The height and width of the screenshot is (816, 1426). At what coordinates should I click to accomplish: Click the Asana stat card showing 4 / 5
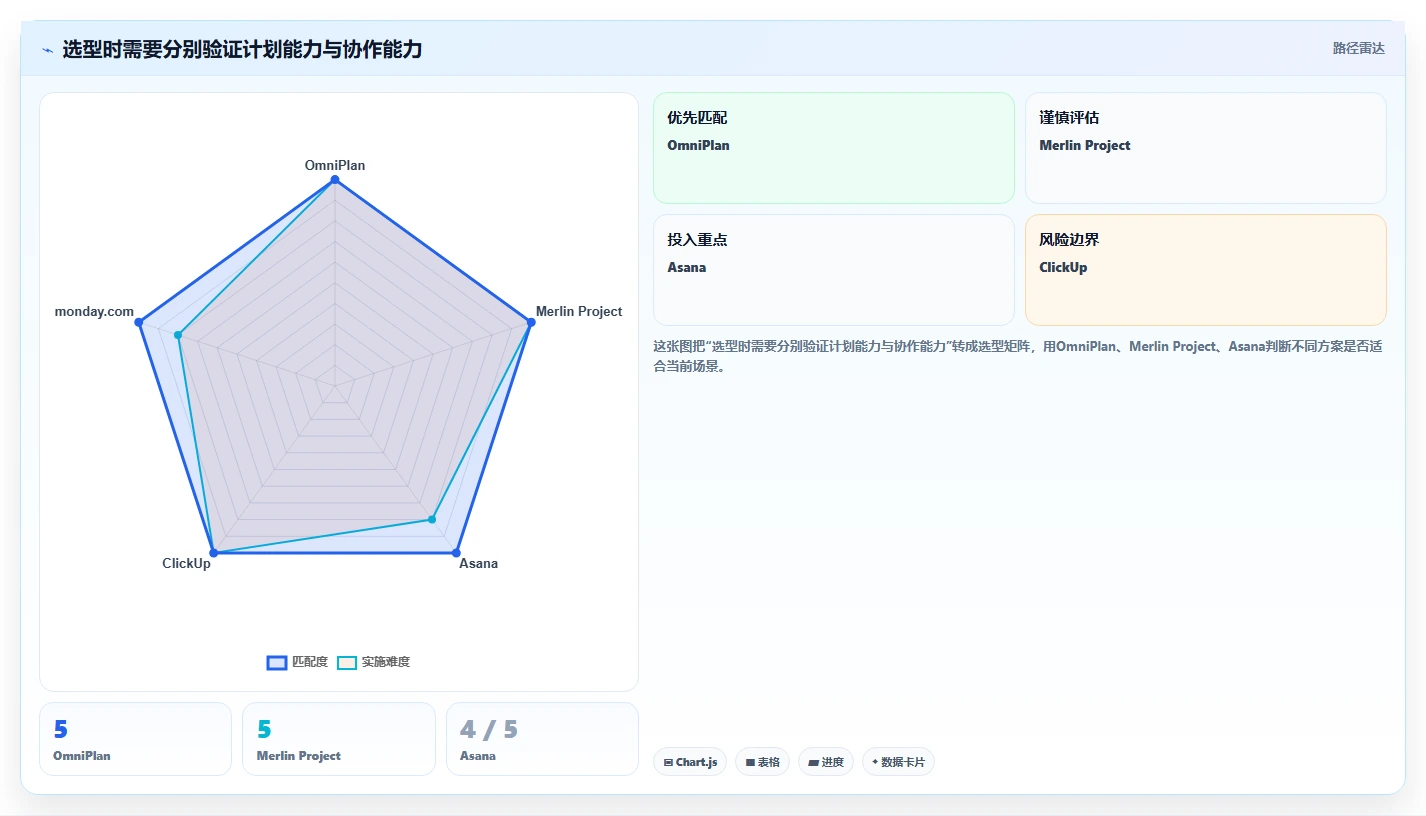coord(542,739)
